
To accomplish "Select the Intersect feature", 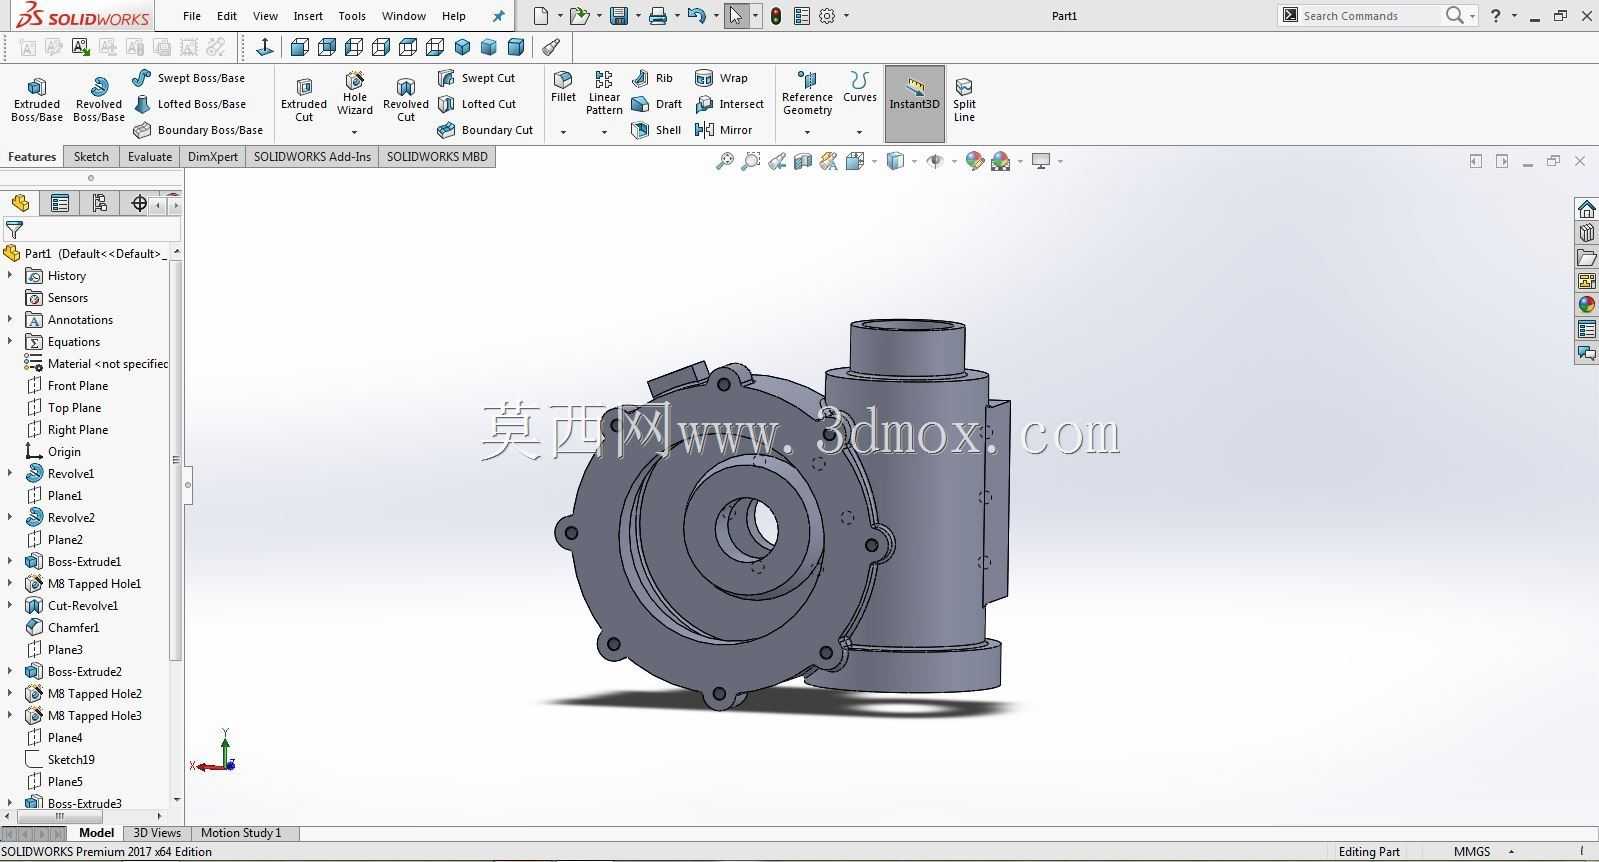I will tap(729, 104).
